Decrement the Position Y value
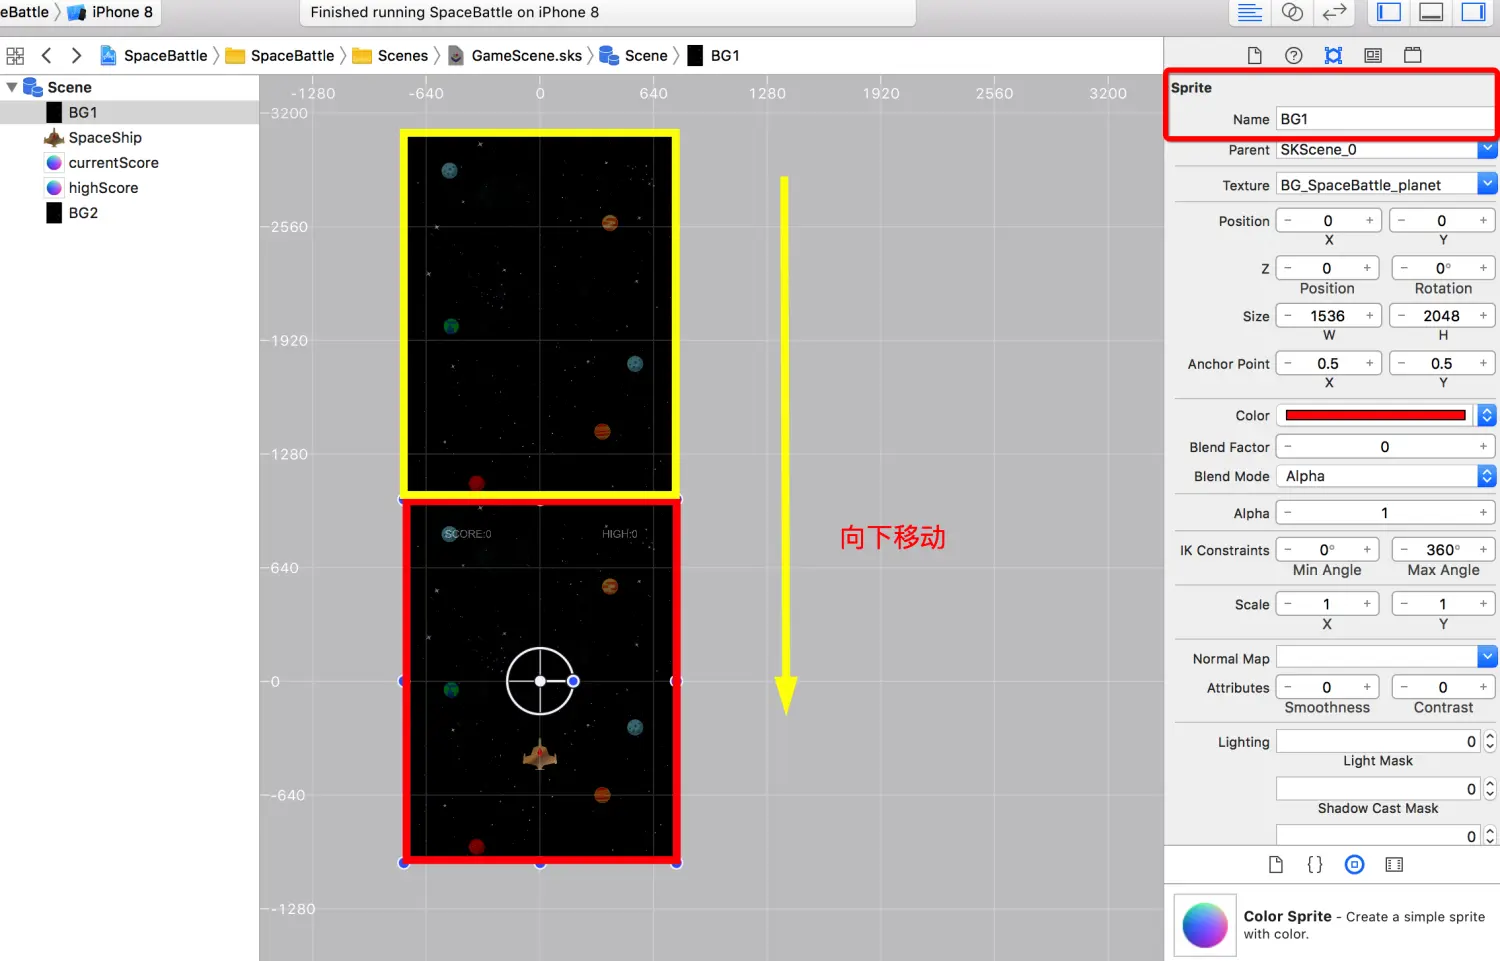This screenshot has width=1500, height=961. click(1401, 221)
